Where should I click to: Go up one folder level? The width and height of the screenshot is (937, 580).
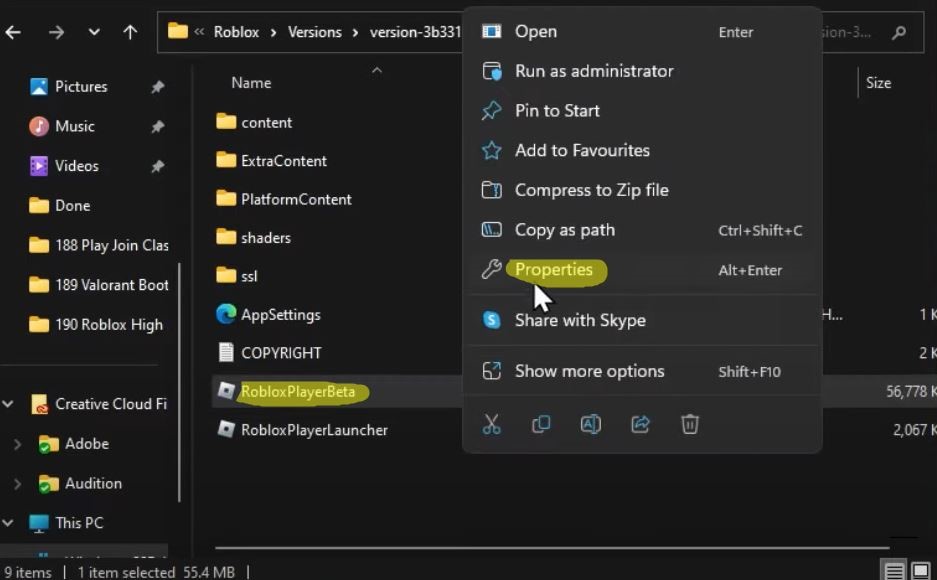click(130, 32)
